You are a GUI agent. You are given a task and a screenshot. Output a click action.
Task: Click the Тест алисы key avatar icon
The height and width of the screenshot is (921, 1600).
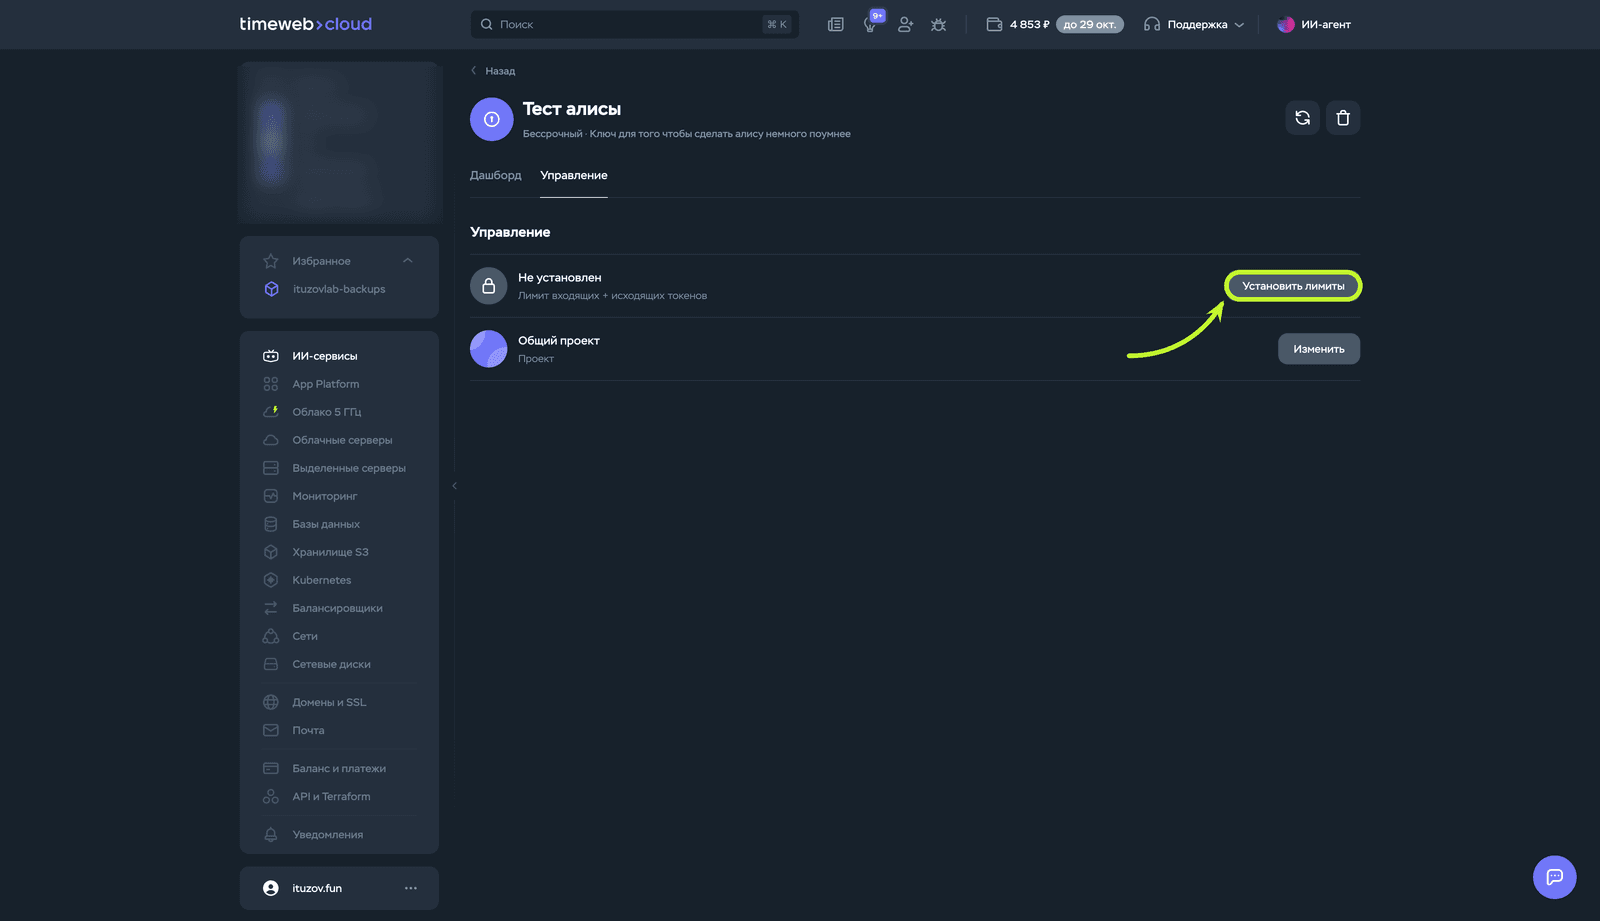[491, 119]
